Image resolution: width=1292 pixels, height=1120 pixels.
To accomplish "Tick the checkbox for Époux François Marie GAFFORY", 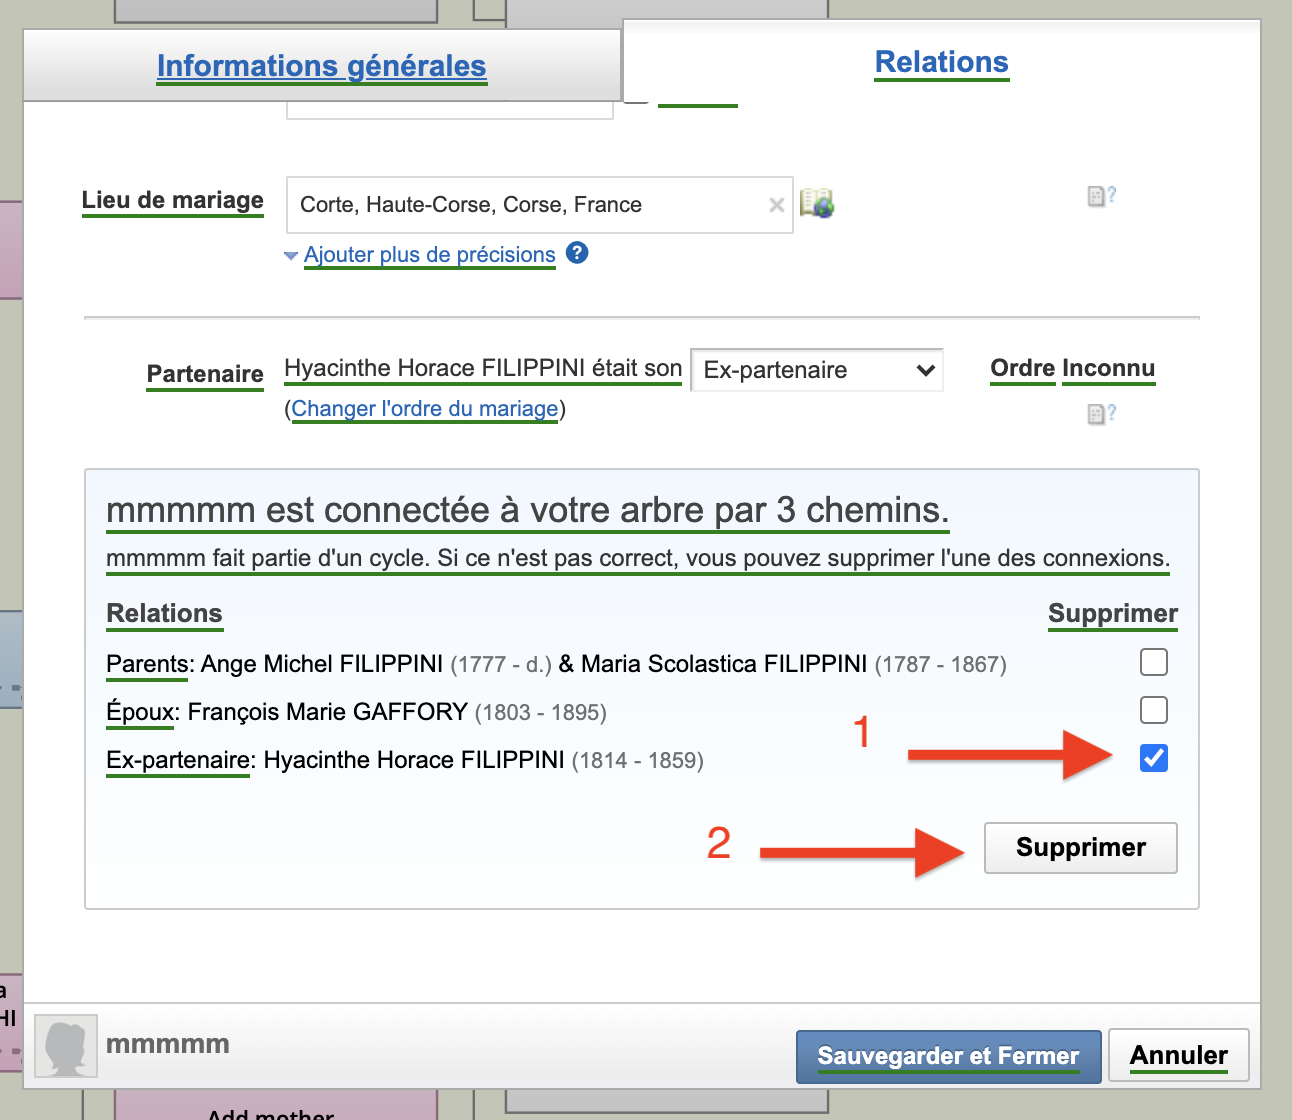I will 1153,710.
